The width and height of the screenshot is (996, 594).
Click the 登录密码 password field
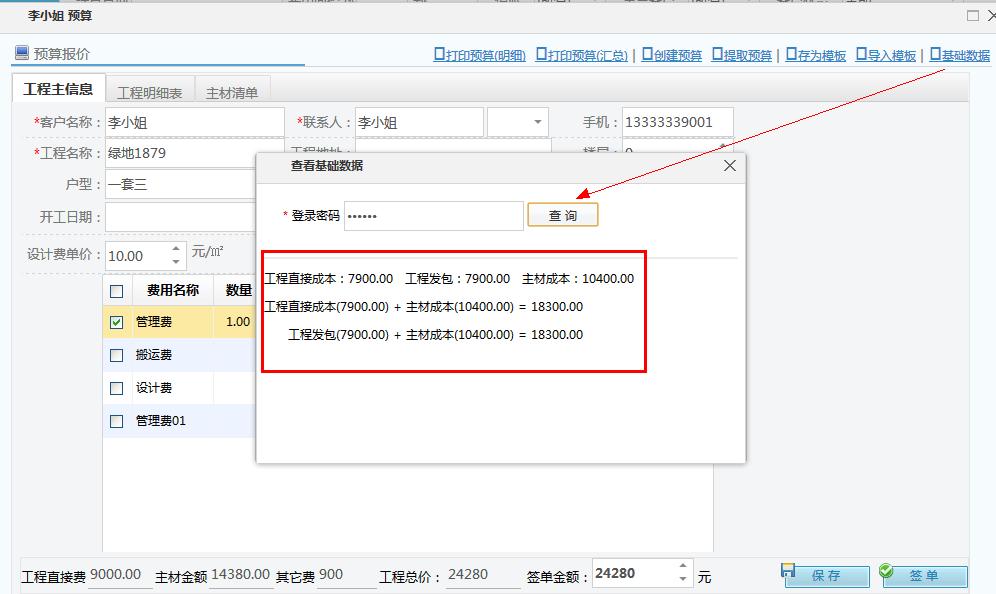[x=432, y=216]
